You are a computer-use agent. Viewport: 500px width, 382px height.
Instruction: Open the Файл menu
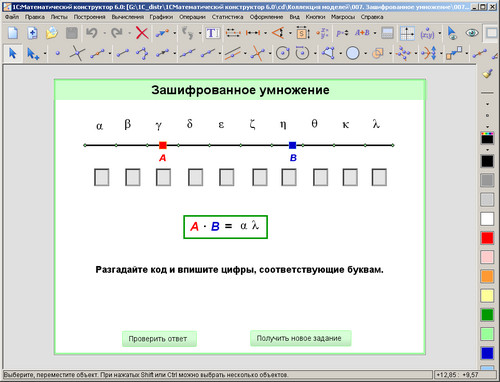tap(12, 17)
